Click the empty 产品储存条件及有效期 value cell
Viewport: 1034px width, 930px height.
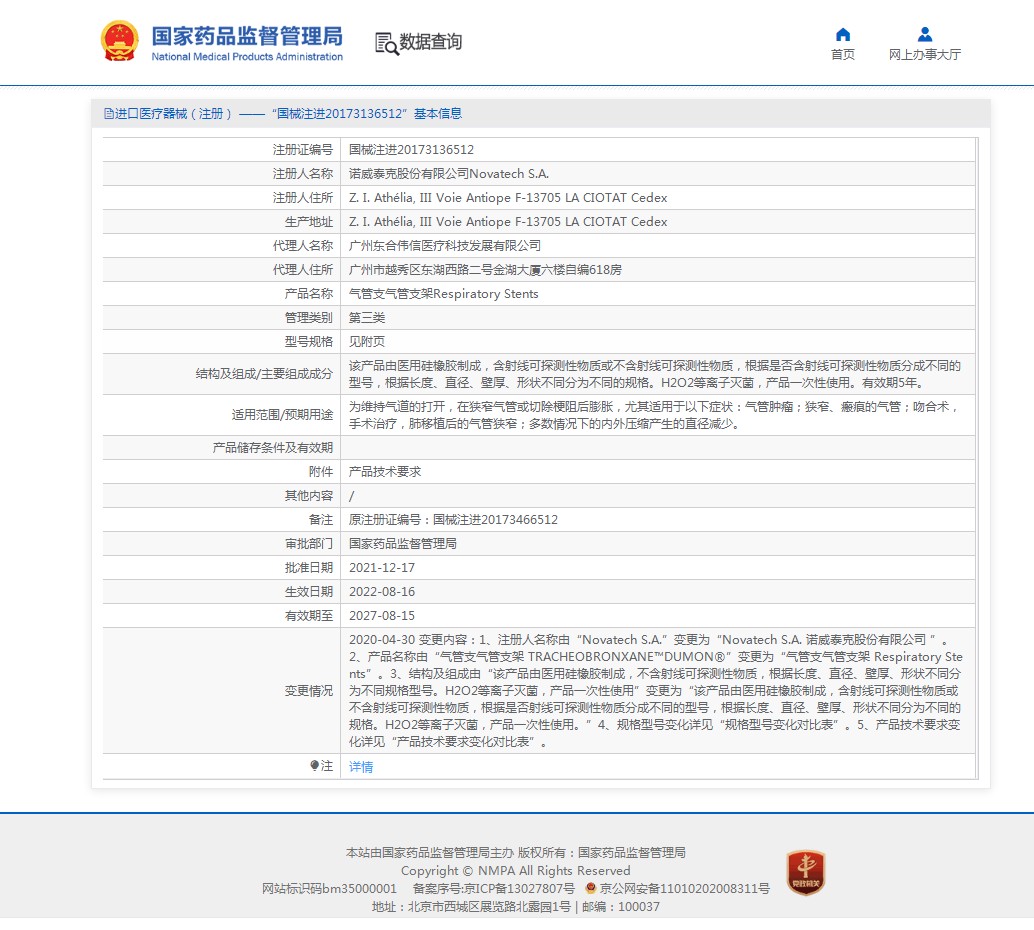[x=657, y=447]
